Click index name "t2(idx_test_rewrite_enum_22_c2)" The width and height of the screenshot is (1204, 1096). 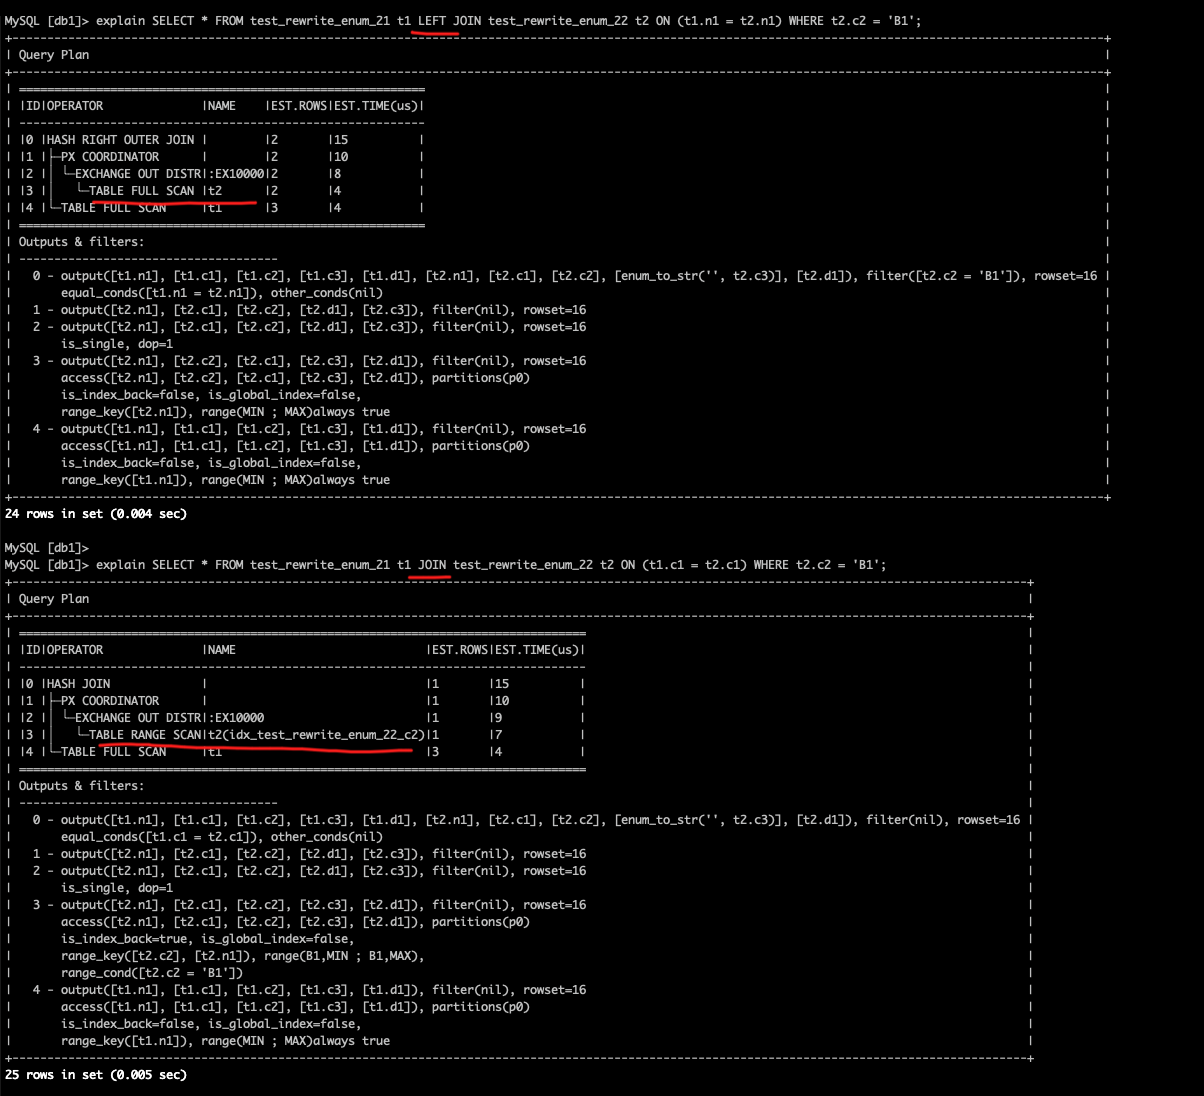[x=316, y=735]
